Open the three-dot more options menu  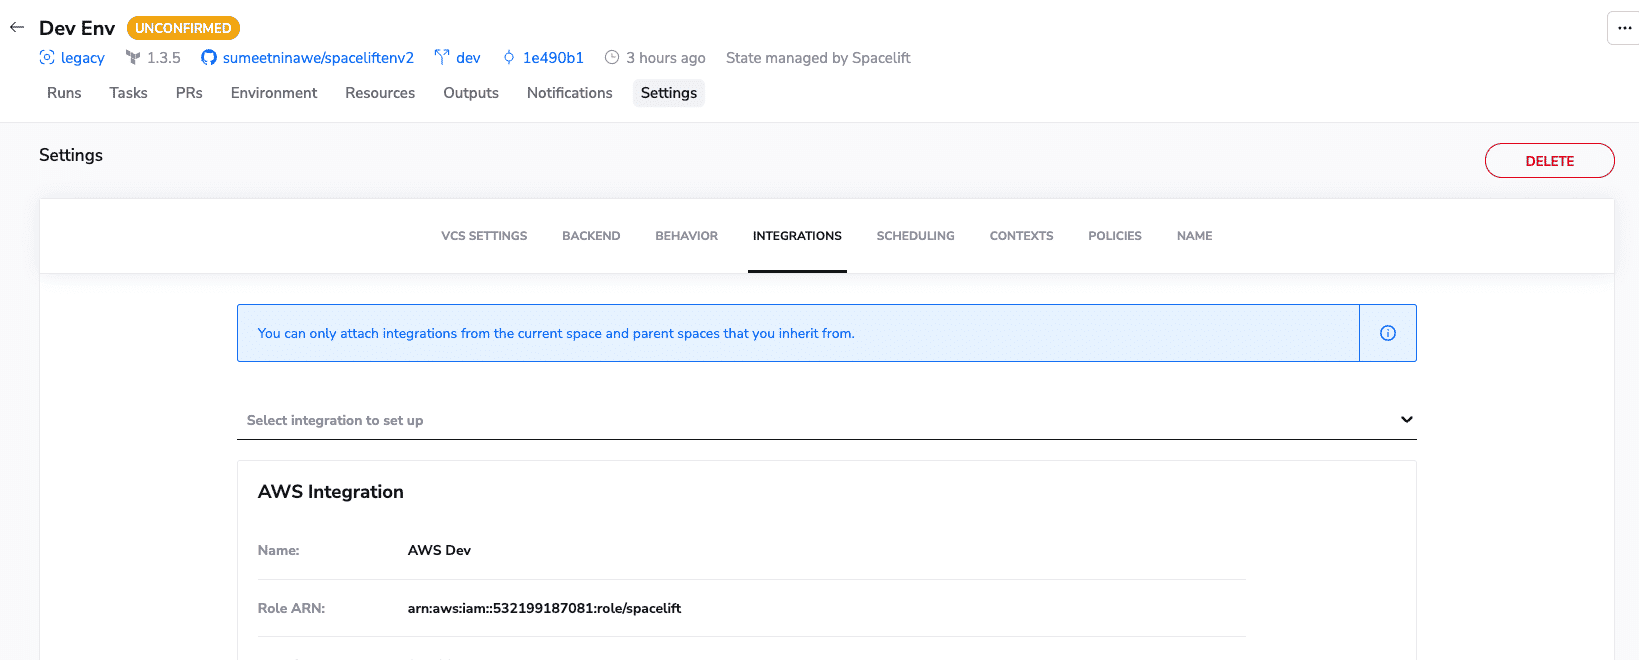[1624, 28]
